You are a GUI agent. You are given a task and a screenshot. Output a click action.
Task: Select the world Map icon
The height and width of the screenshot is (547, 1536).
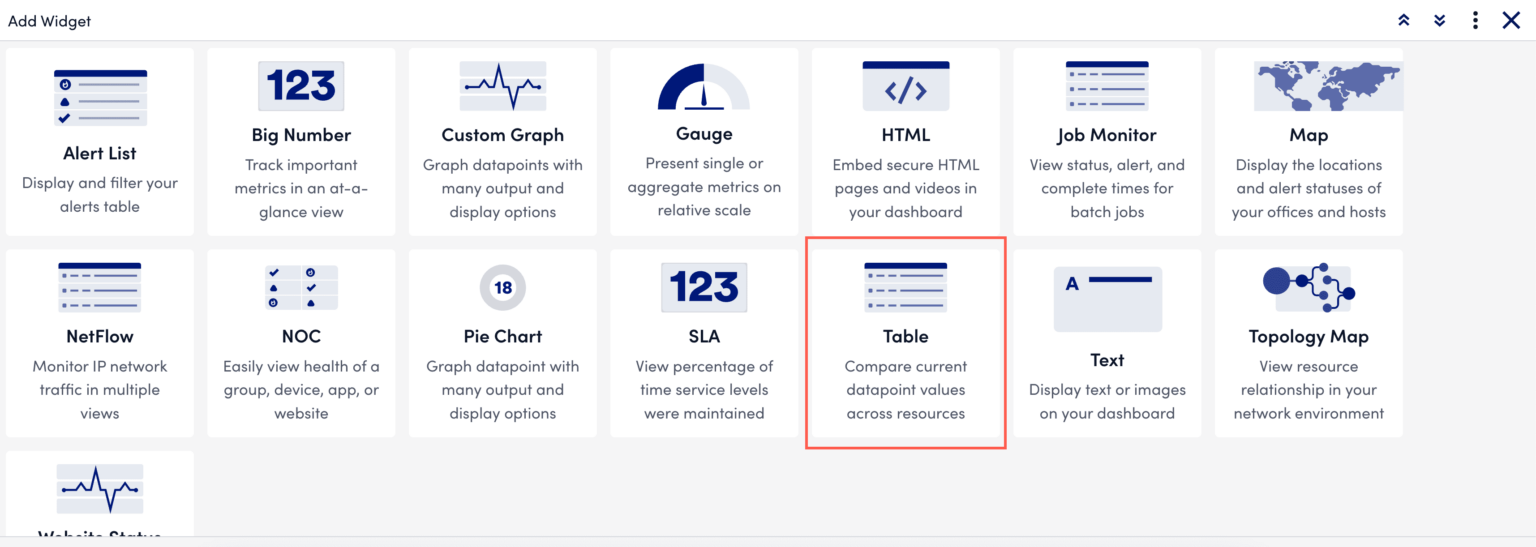tap(1308, 86)
